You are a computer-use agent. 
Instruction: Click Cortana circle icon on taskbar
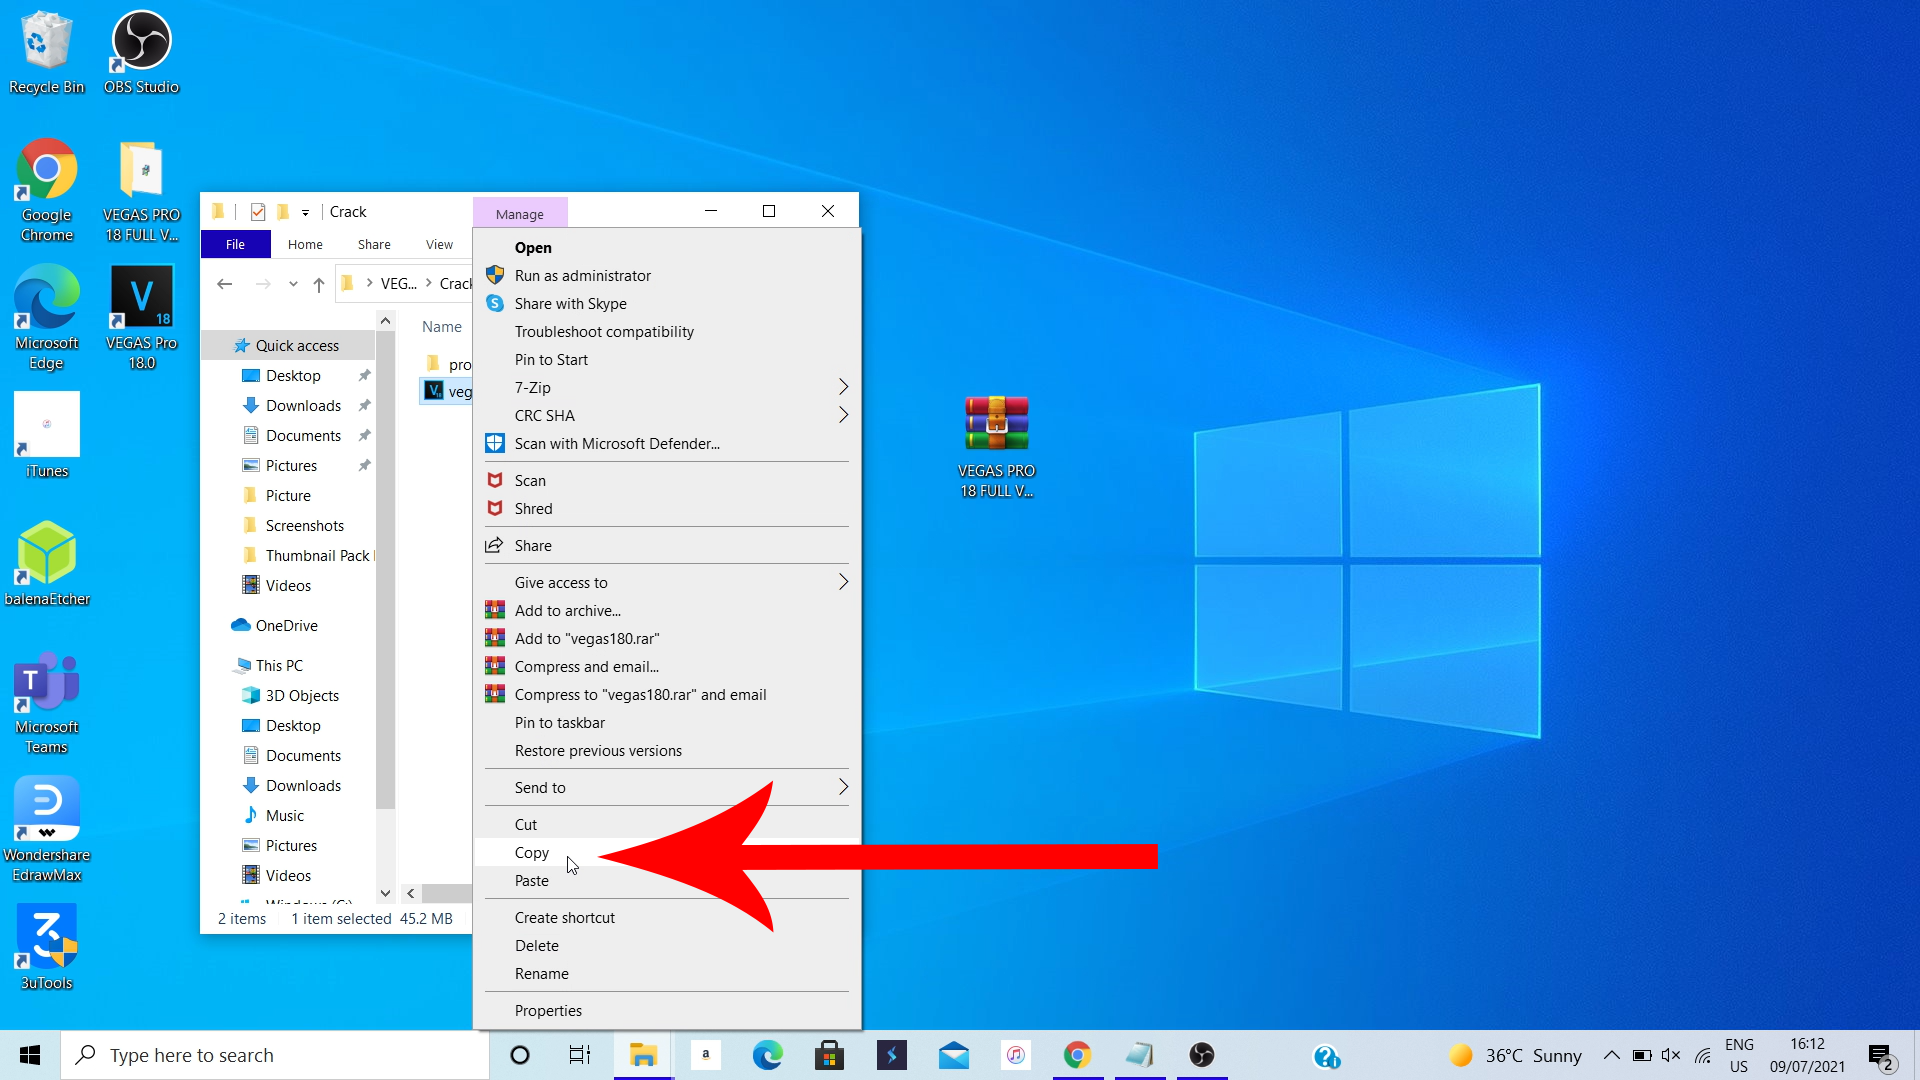point(520,1055)
